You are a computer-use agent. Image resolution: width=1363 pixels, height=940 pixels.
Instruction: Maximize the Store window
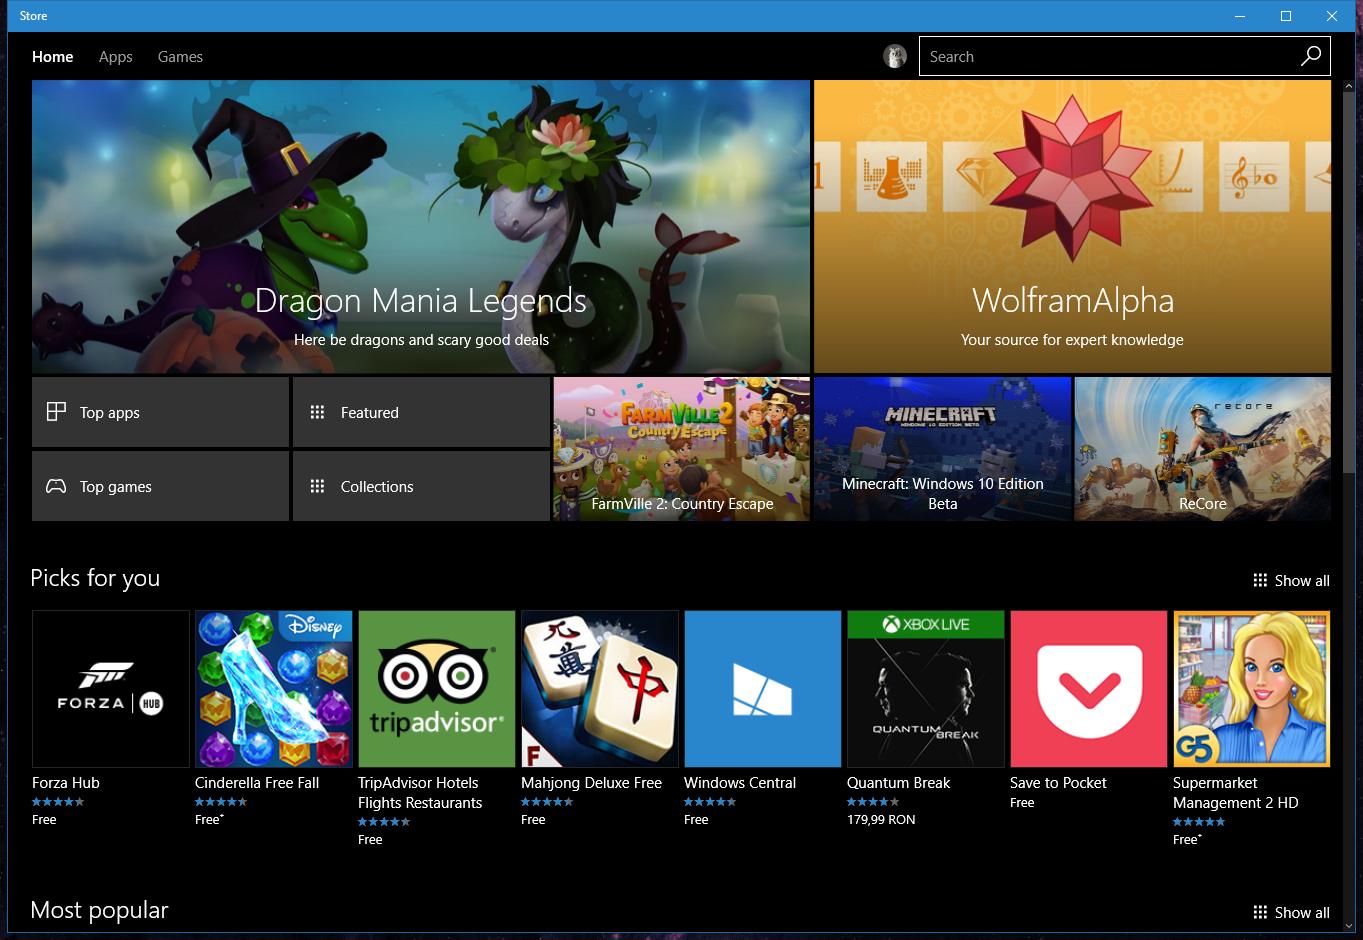click(1286, 16)
